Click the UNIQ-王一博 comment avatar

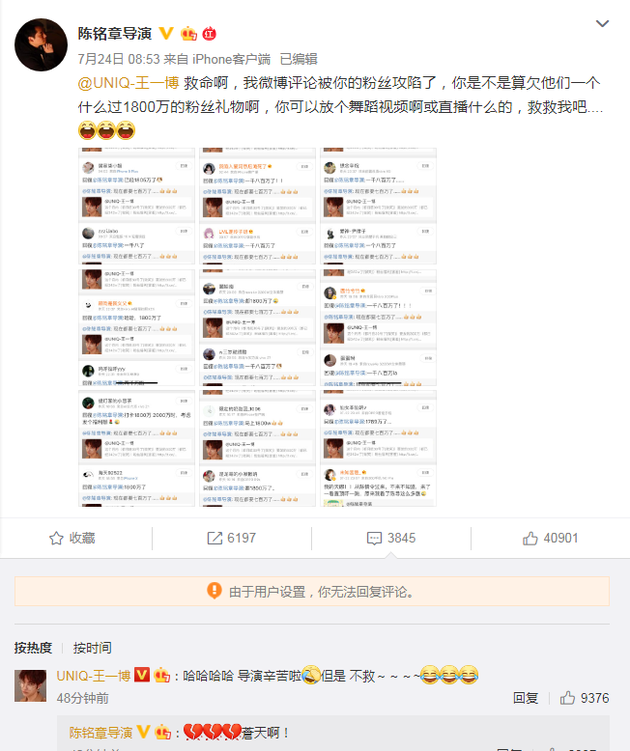coord(31,686)
